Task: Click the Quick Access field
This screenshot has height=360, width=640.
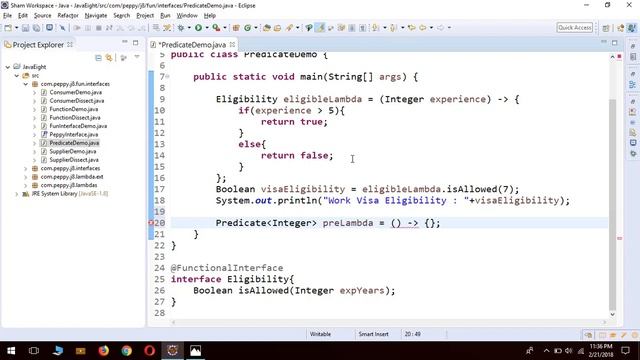Action: coord(574,27)
